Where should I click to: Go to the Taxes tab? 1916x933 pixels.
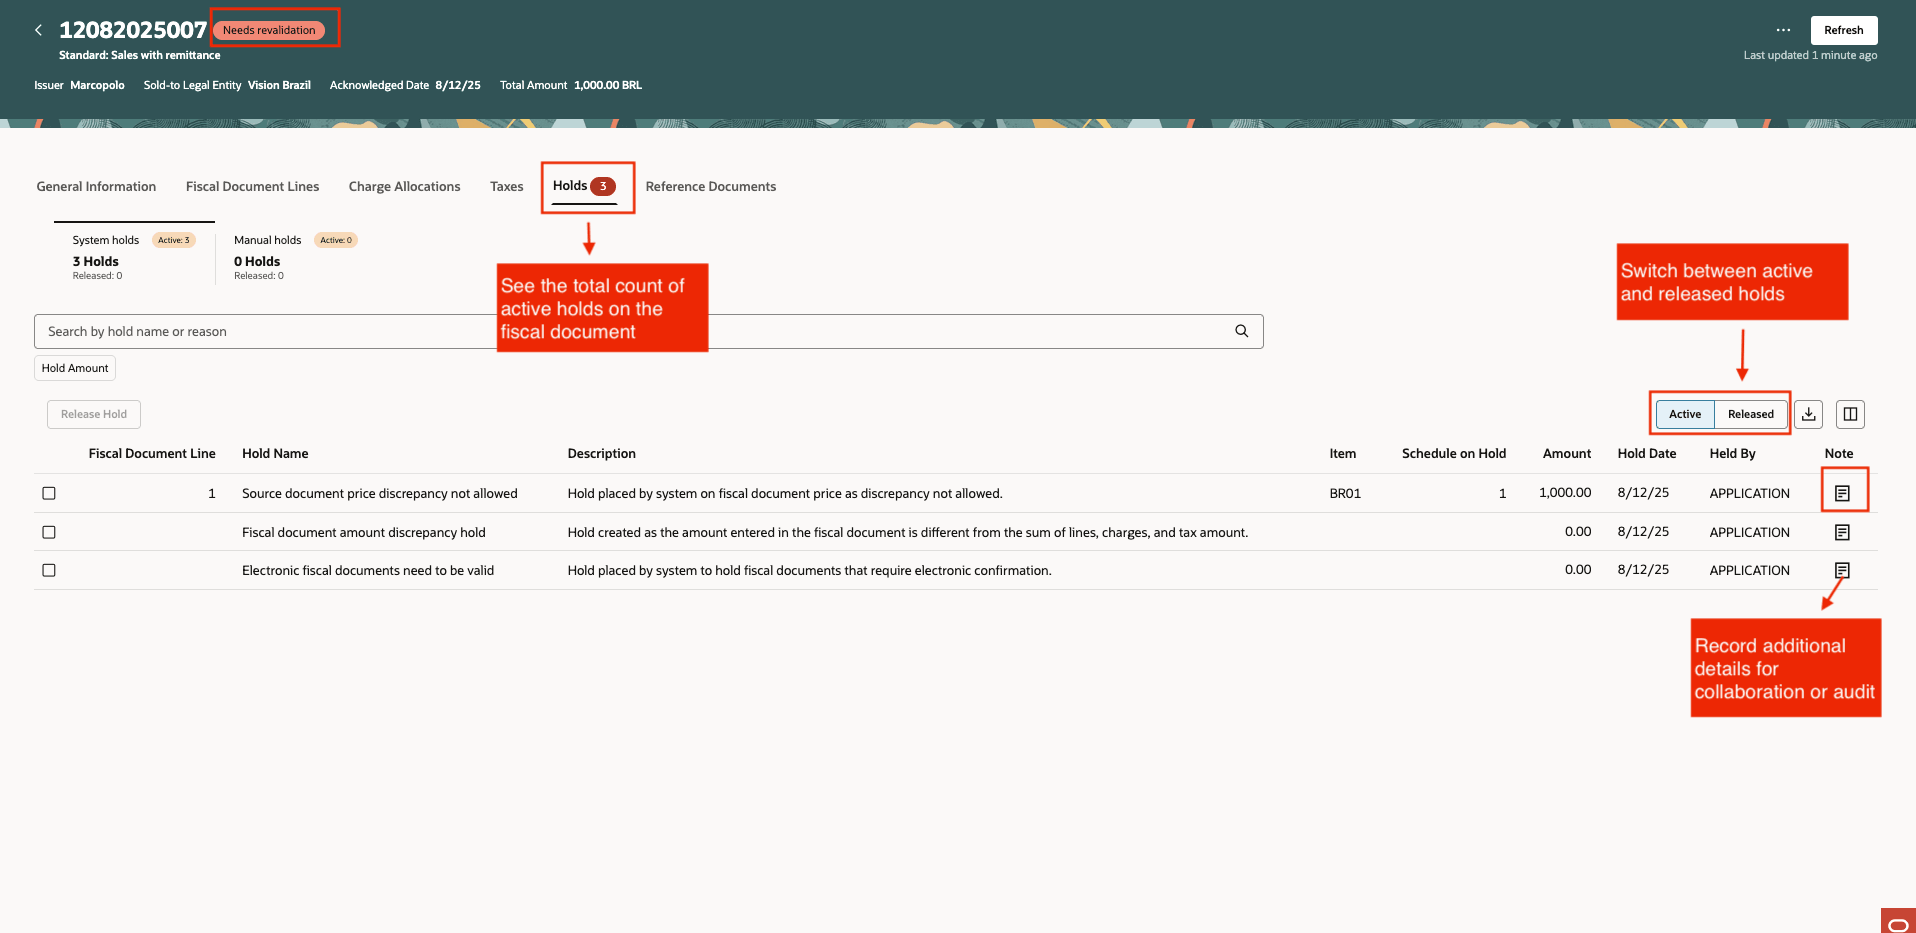click(x=507, y=187)
